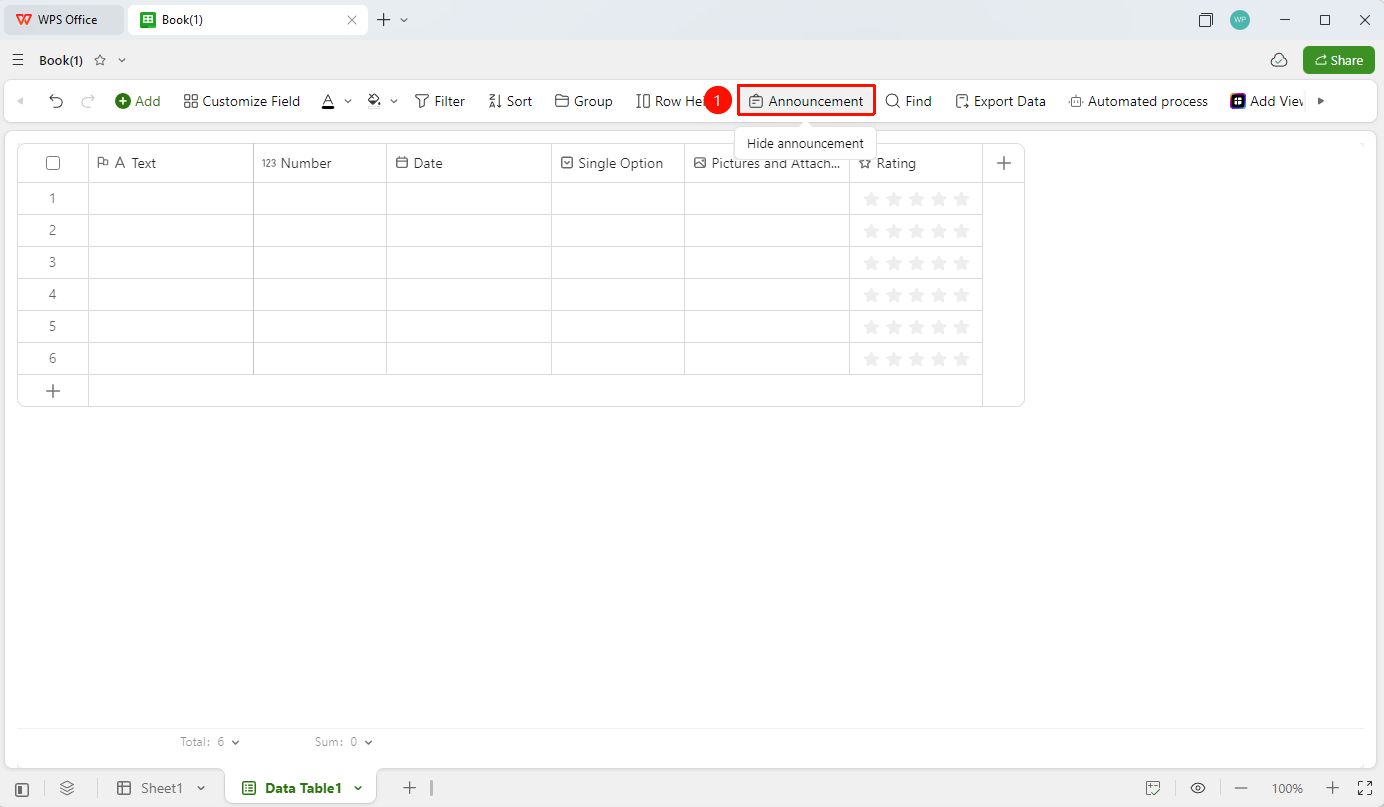Viewport: 1384px width, 807px height.
Task: Open Customize Field
Action: pyautogui.click(x=242, y=101)
